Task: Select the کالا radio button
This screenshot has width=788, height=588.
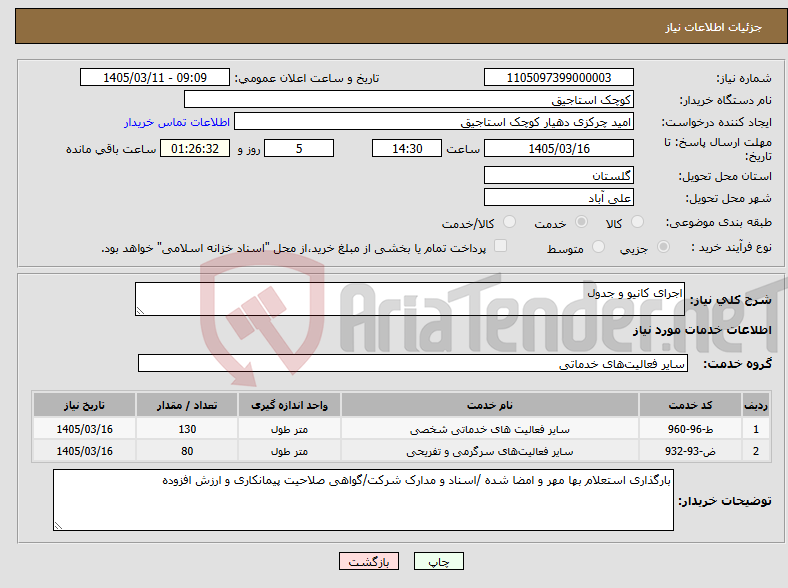Action: 637,222
